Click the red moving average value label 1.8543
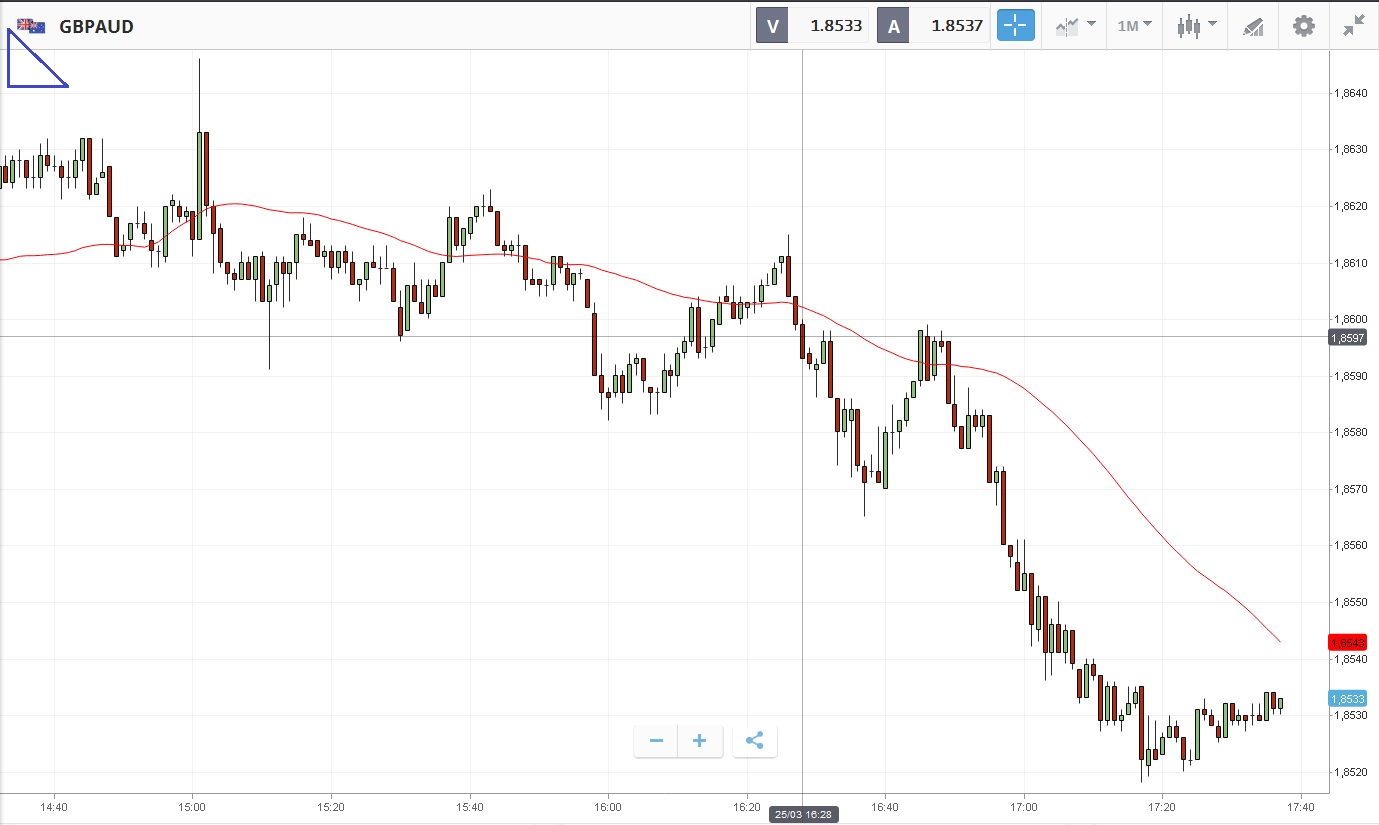This screenshot has width=1379, height=825. pos(1347,642)
